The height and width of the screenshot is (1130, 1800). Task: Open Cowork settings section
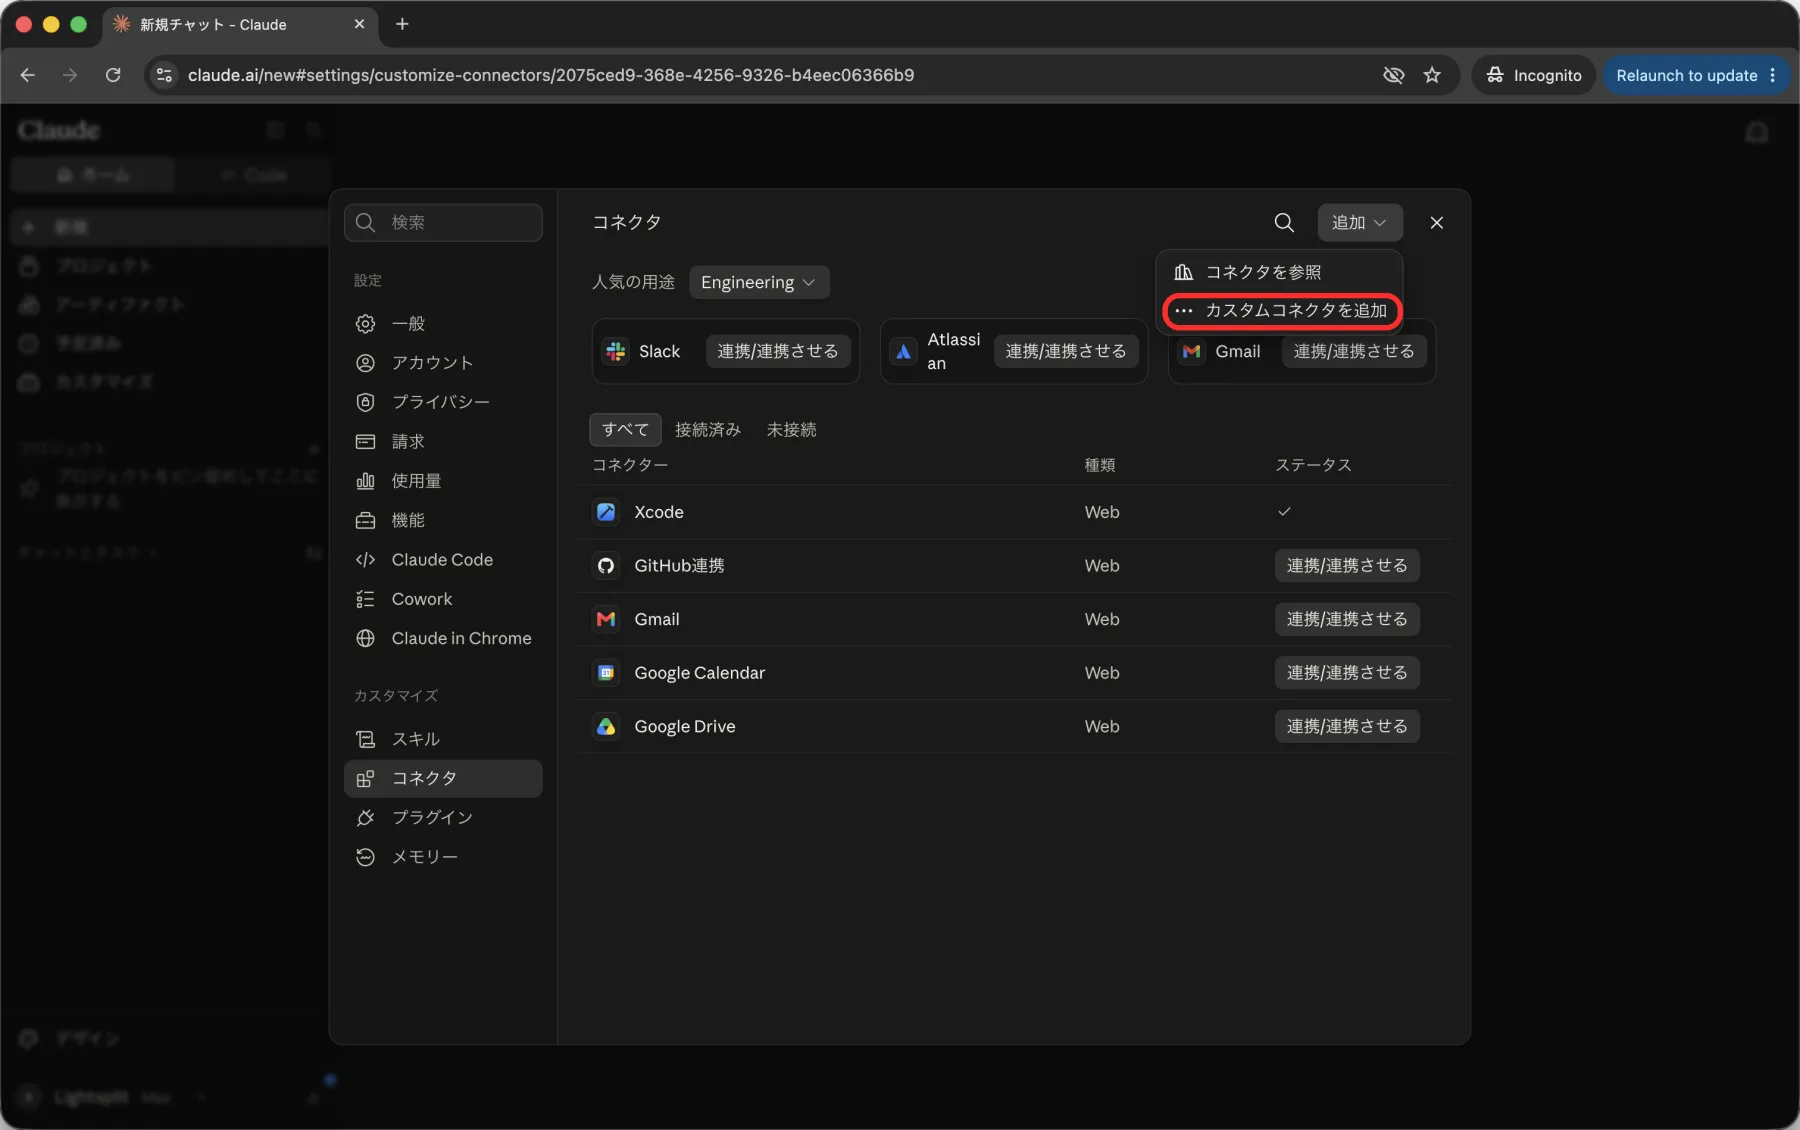click(443, 599)
